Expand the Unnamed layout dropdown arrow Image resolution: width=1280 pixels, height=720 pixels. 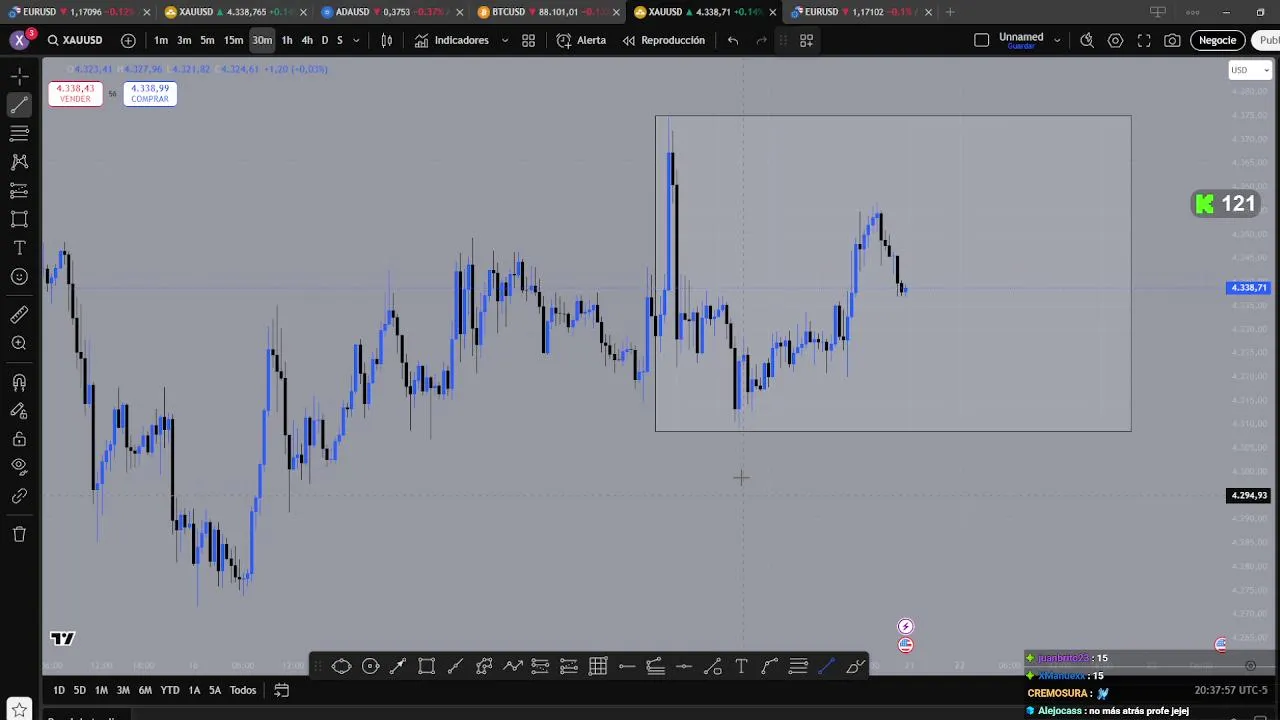pos(1056,40)
